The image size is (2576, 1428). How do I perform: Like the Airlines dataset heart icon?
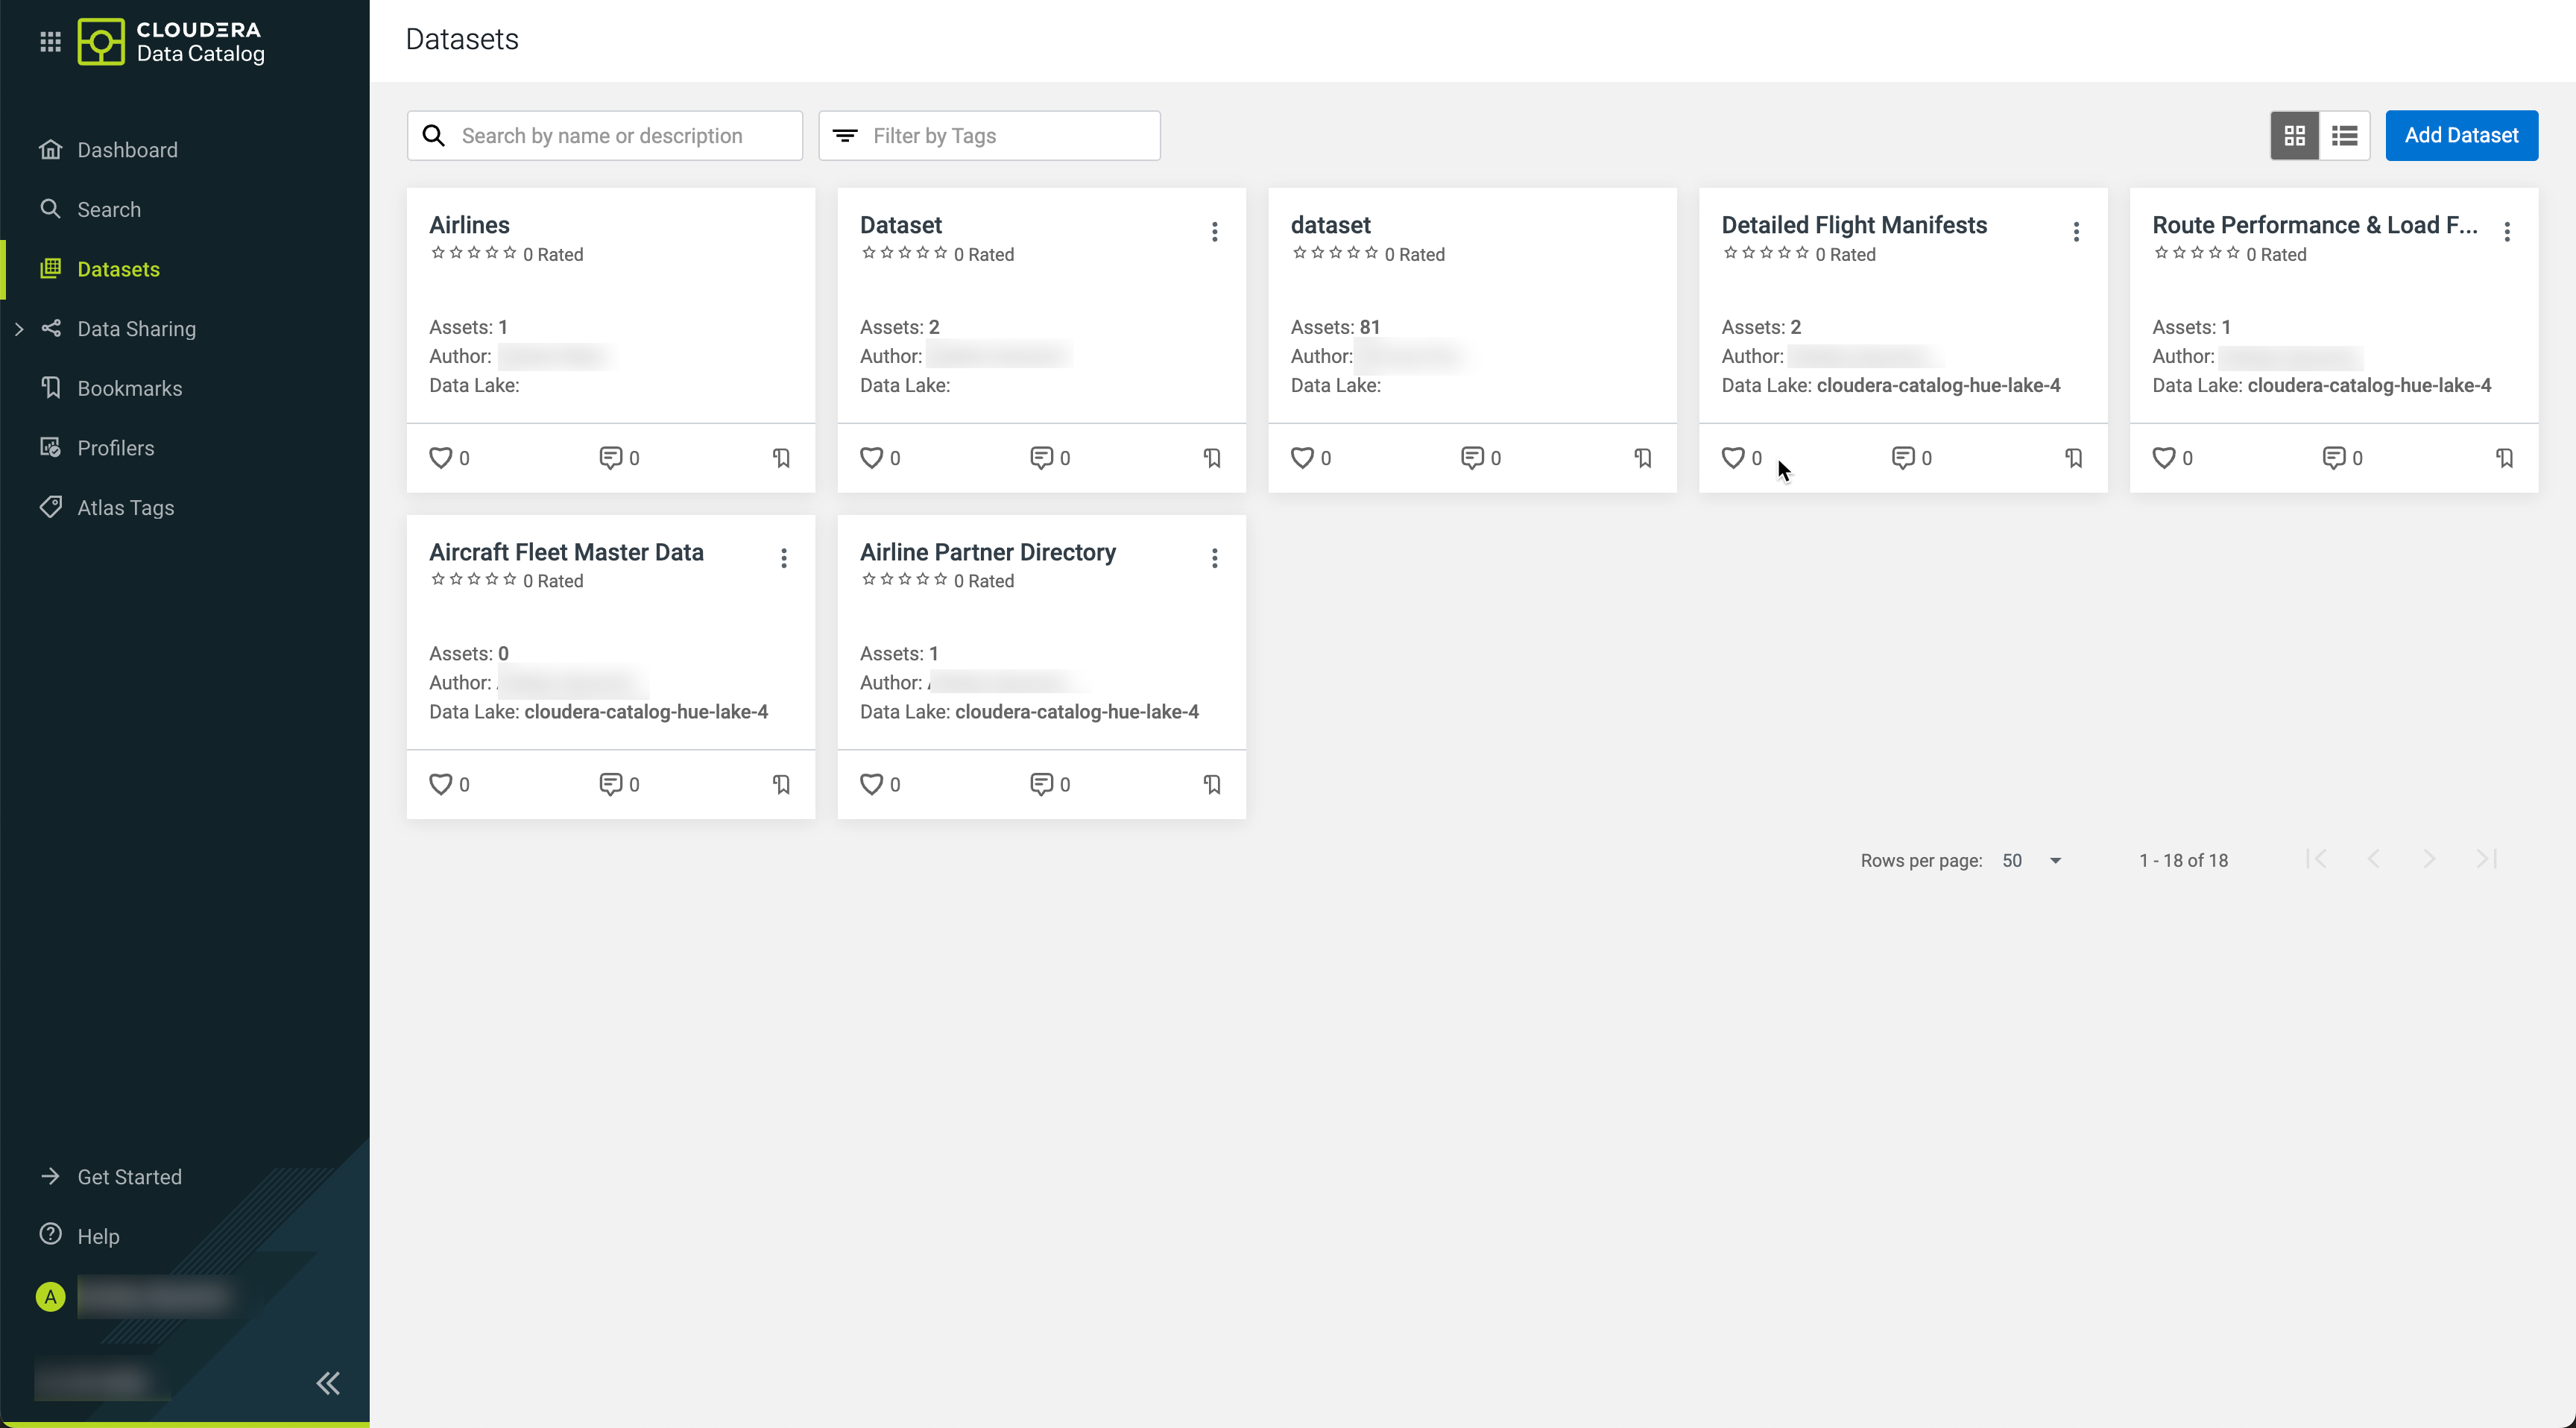(x=440, y=458)
